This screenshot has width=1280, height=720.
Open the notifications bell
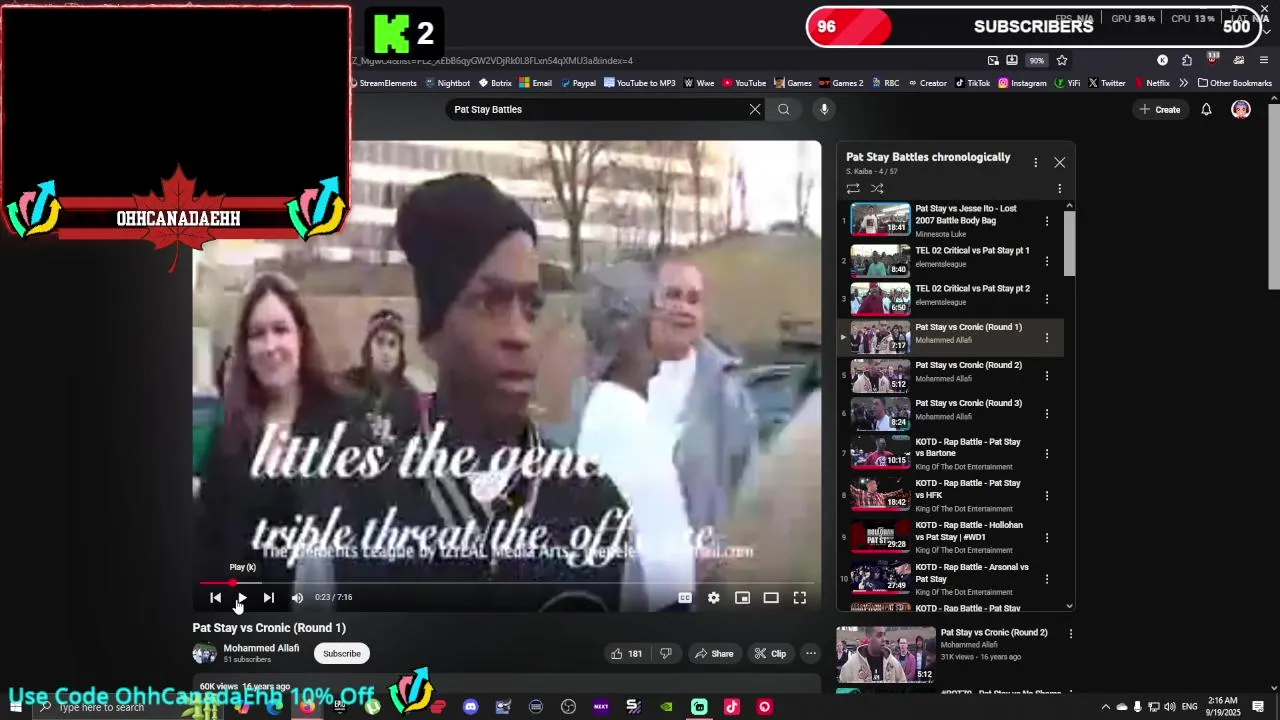point(1206,109)
